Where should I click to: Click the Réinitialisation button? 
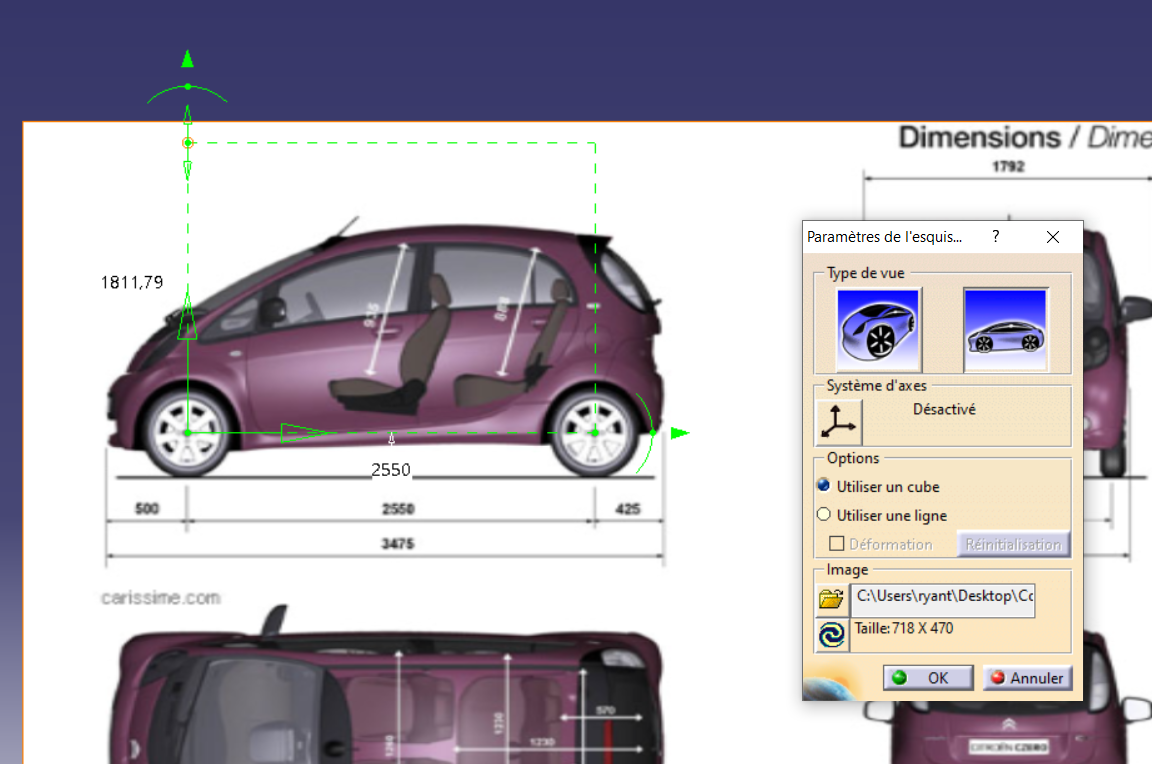pos(1012,544)
